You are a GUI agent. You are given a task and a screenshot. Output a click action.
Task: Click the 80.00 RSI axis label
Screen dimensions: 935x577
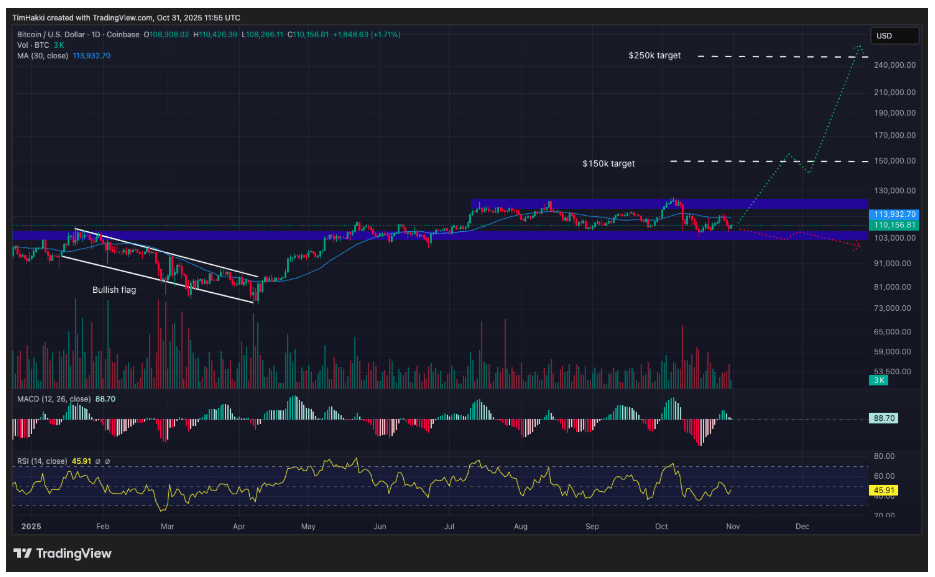coord(884,456)
